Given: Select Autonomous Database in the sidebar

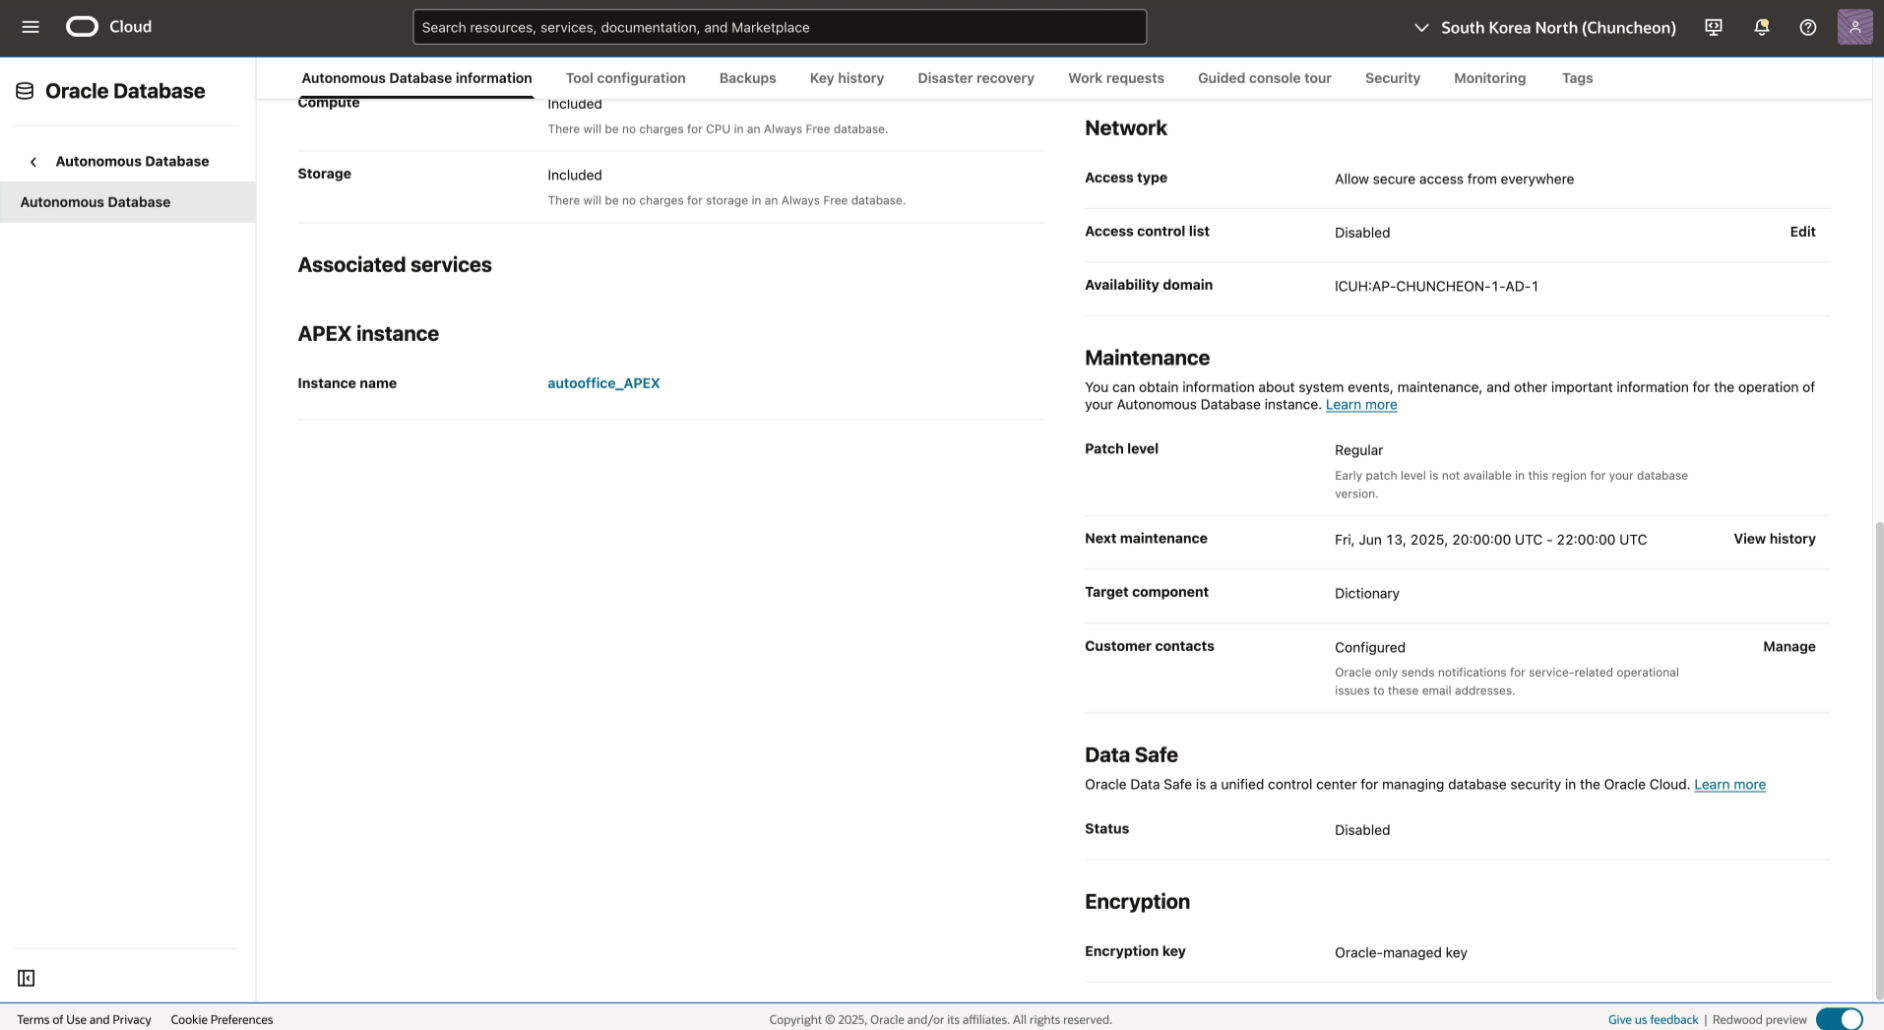Looking at the screenshot, I should (128, 202).
